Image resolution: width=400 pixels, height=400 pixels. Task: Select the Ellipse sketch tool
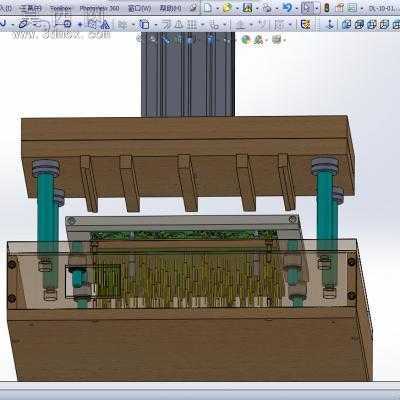pos(23,24)
